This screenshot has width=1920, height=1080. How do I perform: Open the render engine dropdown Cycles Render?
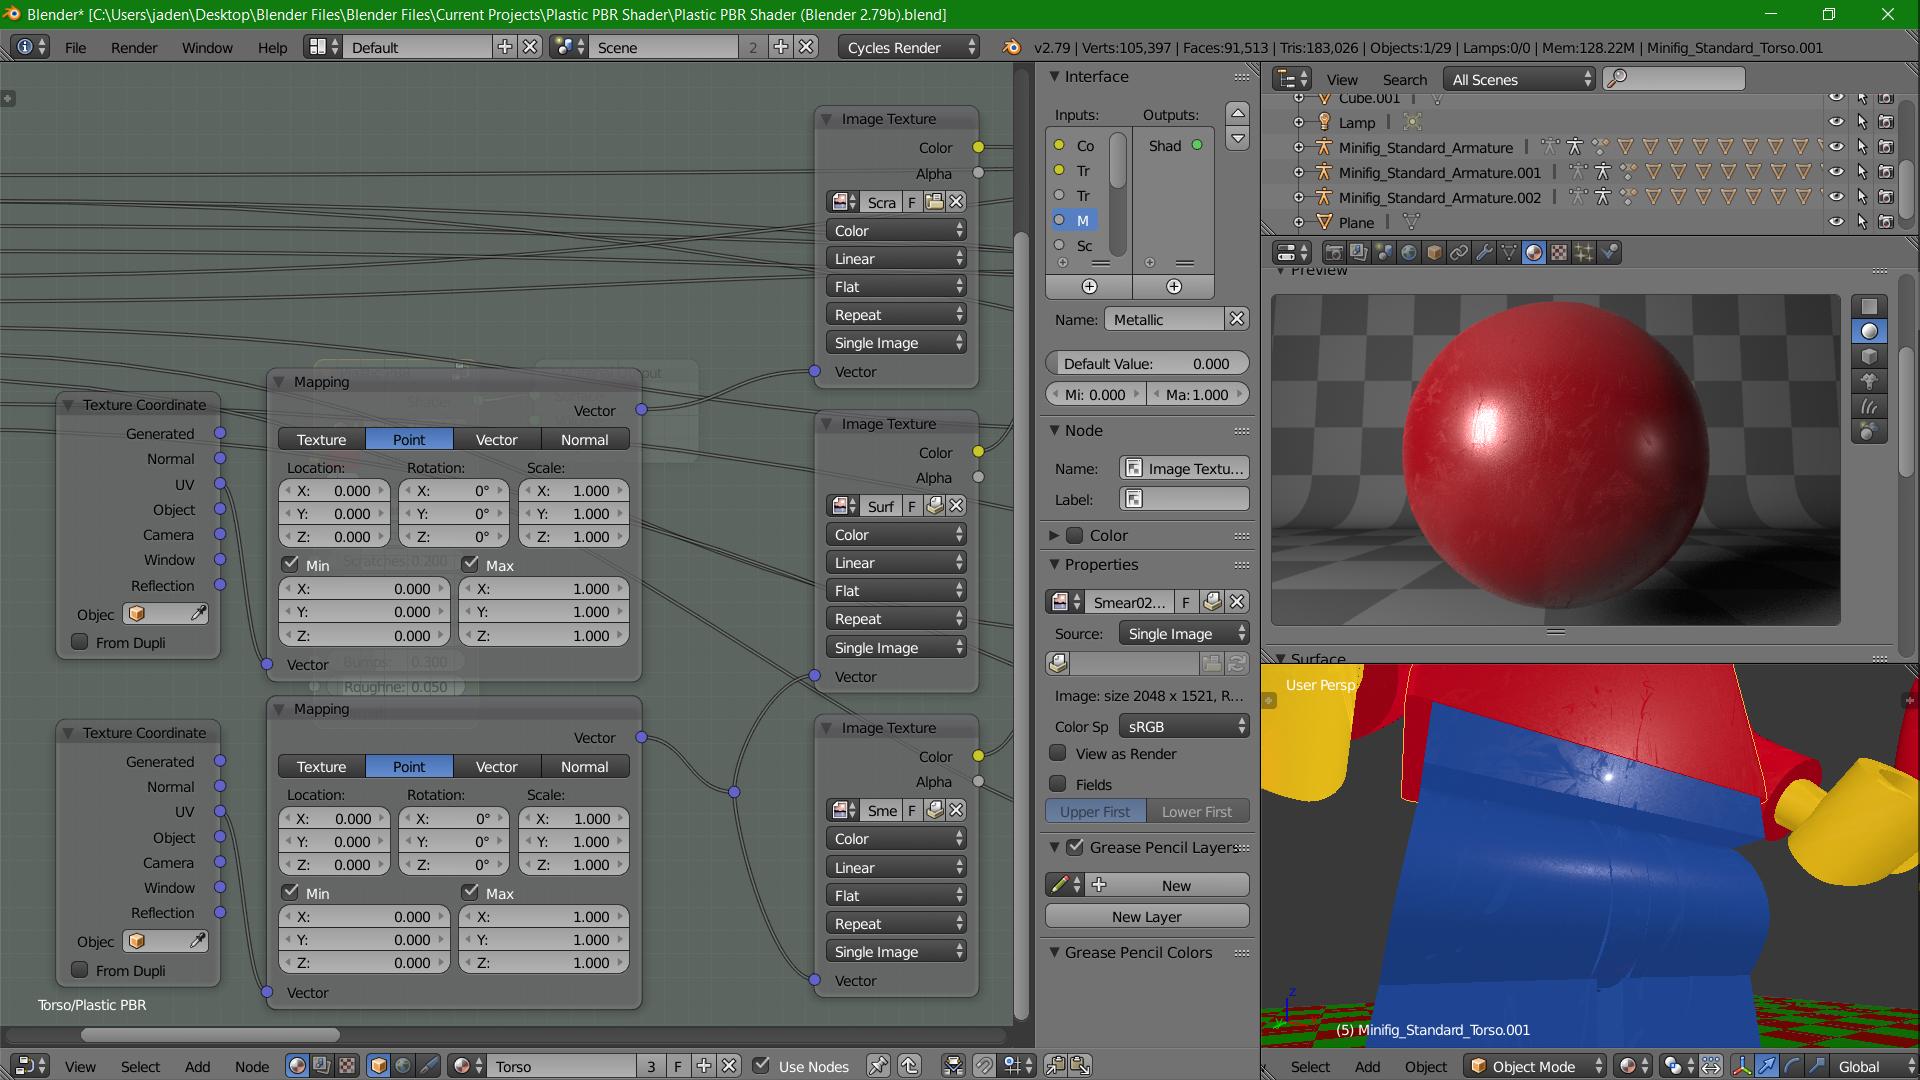tap(908, 47)
